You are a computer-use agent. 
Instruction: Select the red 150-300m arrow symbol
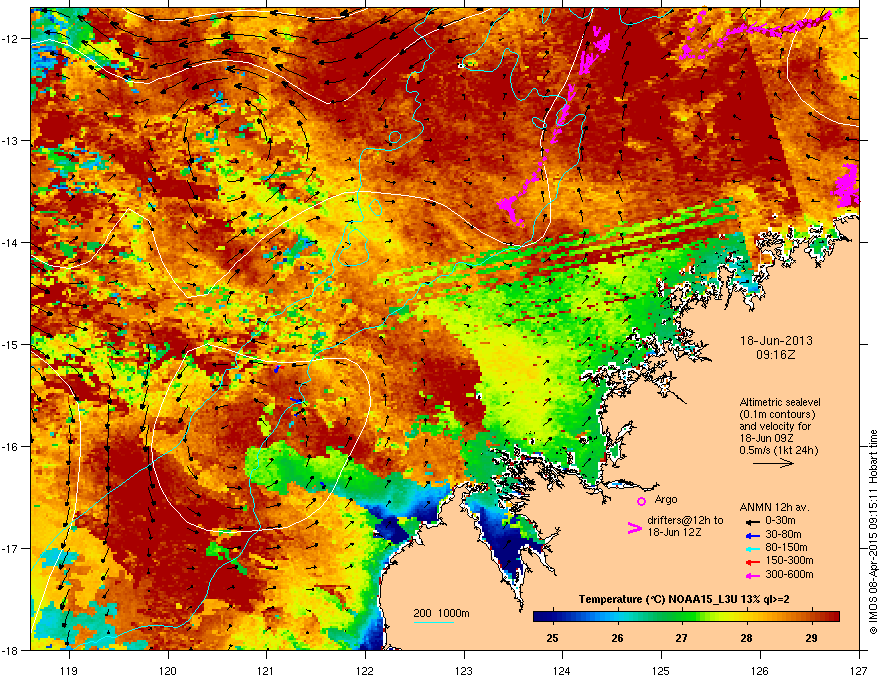753,562
